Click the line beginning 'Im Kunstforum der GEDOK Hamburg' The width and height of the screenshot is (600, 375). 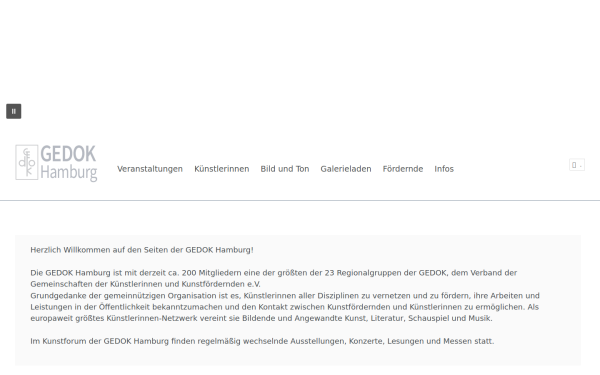coord(262,341)
